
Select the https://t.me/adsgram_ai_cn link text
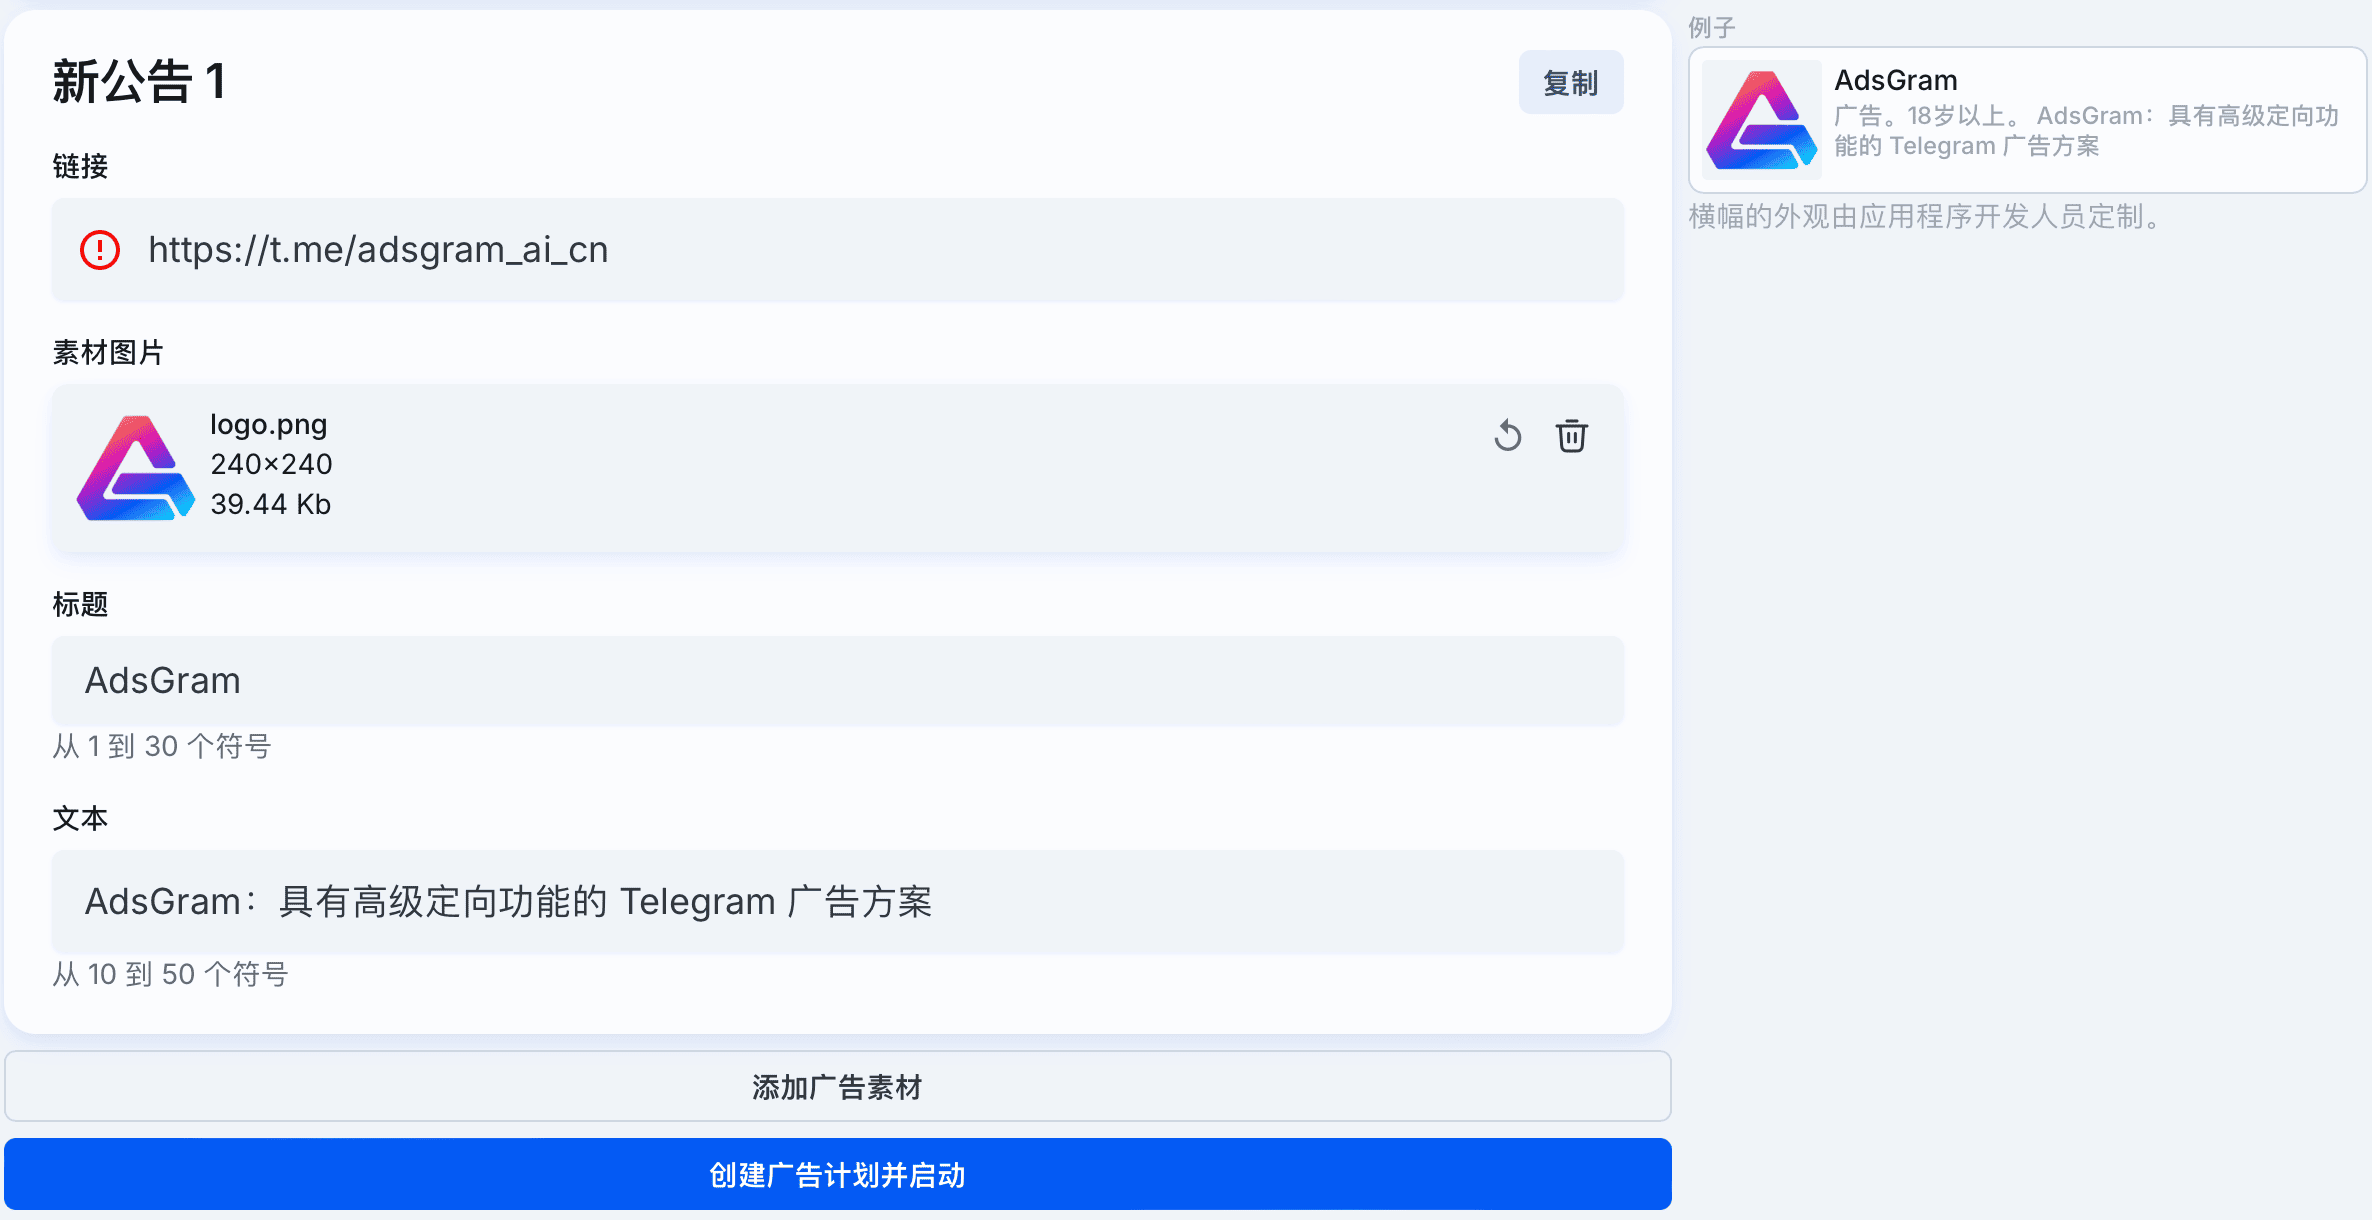click(379, 250)
